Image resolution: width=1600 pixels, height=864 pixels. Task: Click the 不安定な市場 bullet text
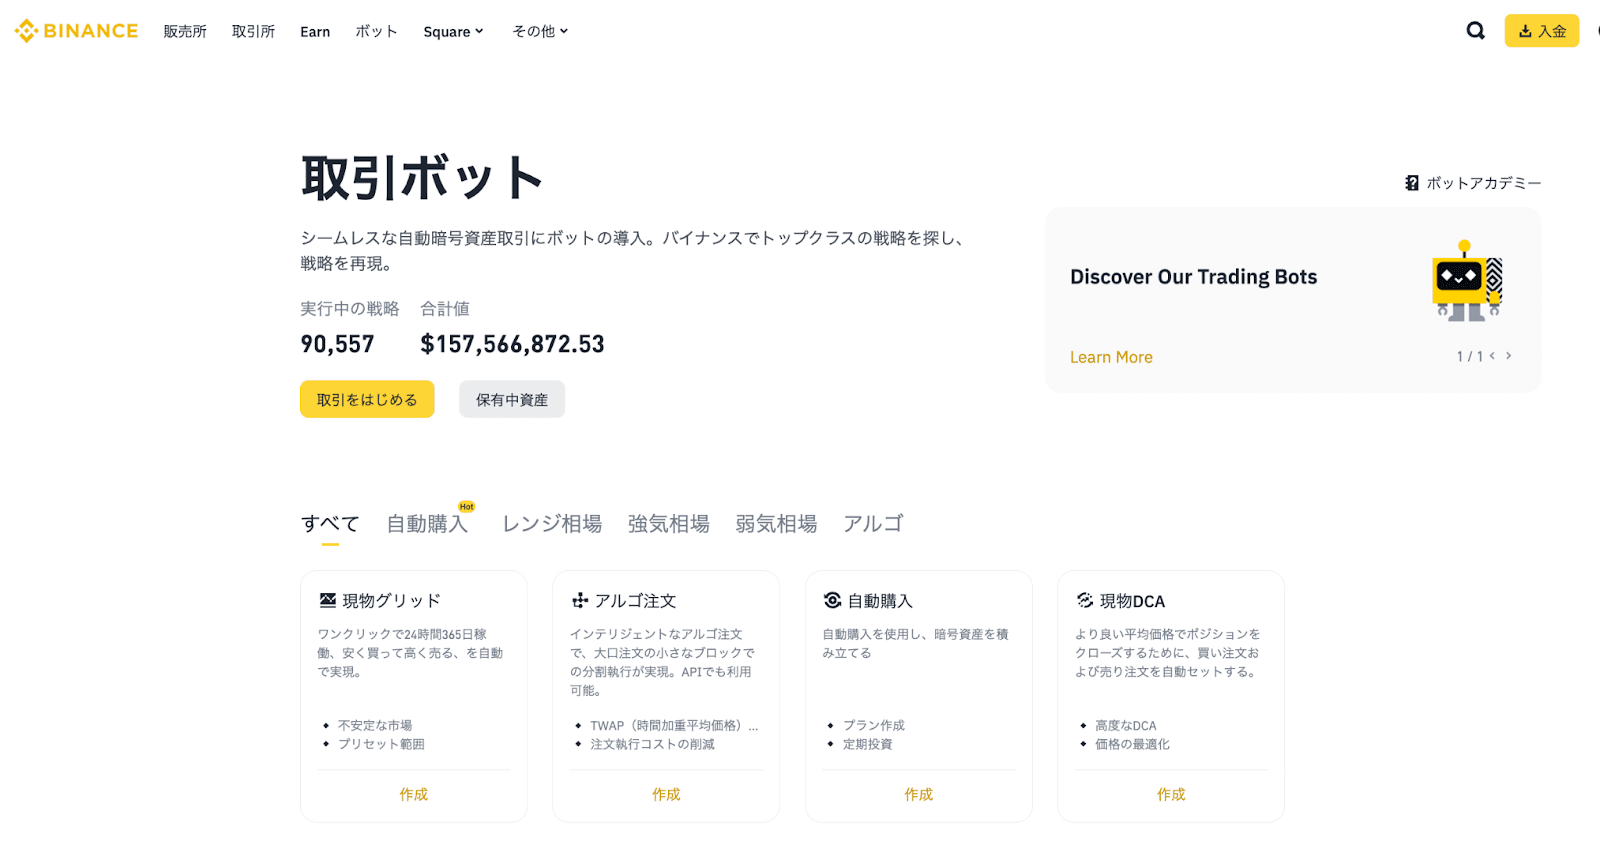pos(375,726)
